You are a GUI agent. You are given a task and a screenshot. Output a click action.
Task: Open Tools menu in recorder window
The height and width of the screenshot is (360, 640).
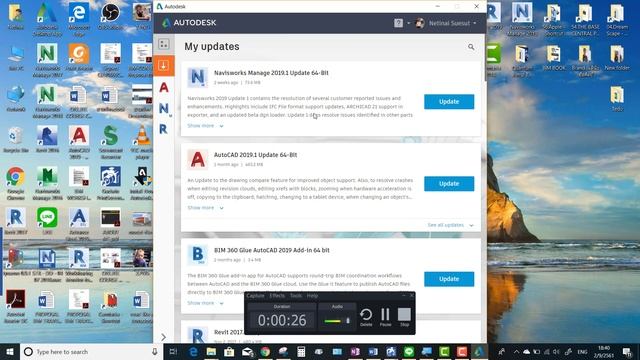coord(296,296)
